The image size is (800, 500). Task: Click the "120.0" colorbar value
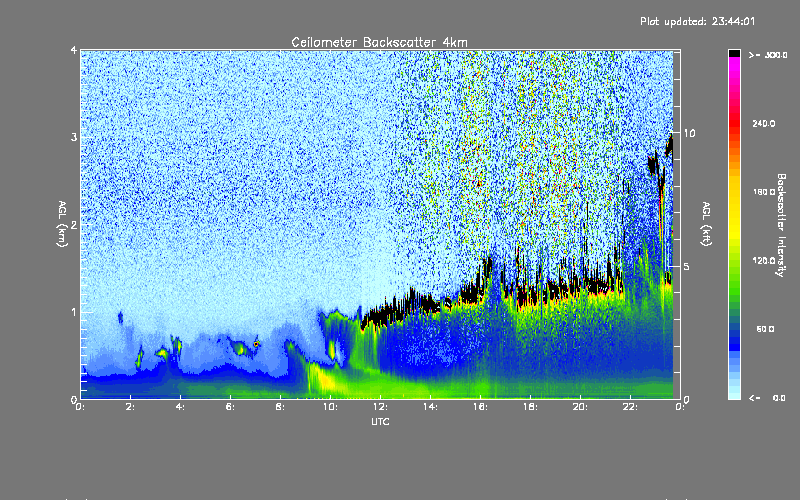tap(764, 261)
